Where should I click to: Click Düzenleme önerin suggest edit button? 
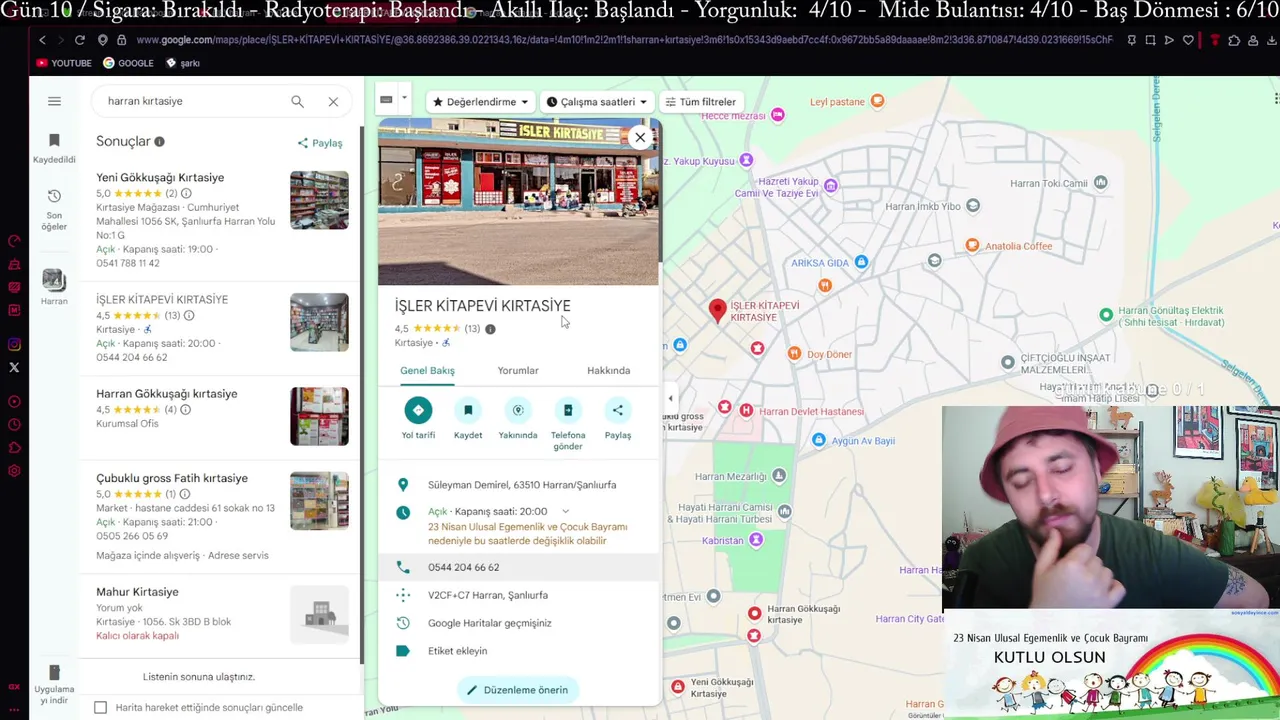[x=517, y=690]
